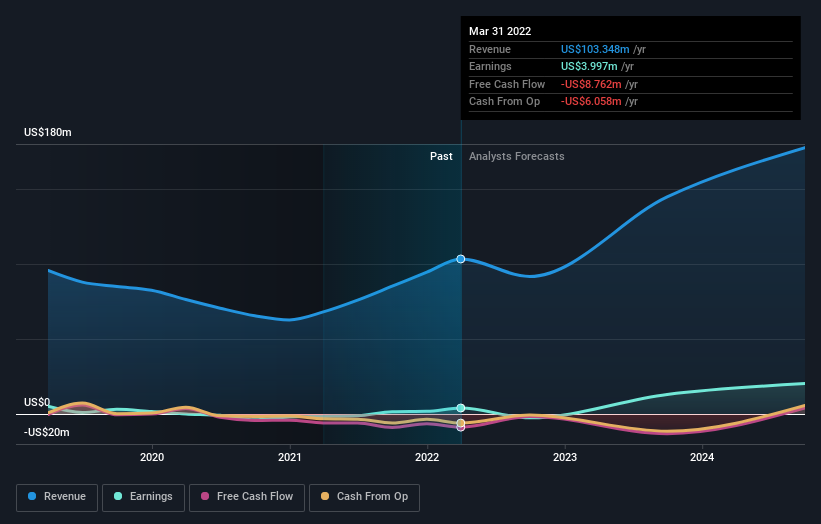Click the US$103.348m revenue value
The width and height of the screenshot is (821, 524).
(x=595, y=49)
